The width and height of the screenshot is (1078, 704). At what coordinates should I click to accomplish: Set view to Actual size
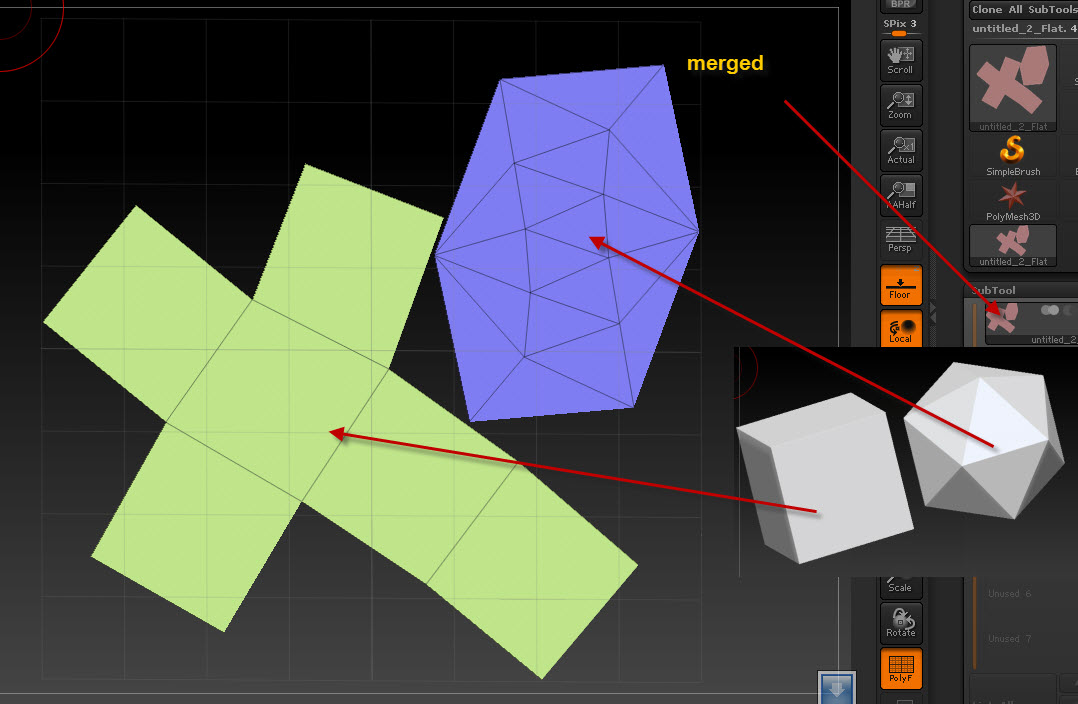click(901, 150)
